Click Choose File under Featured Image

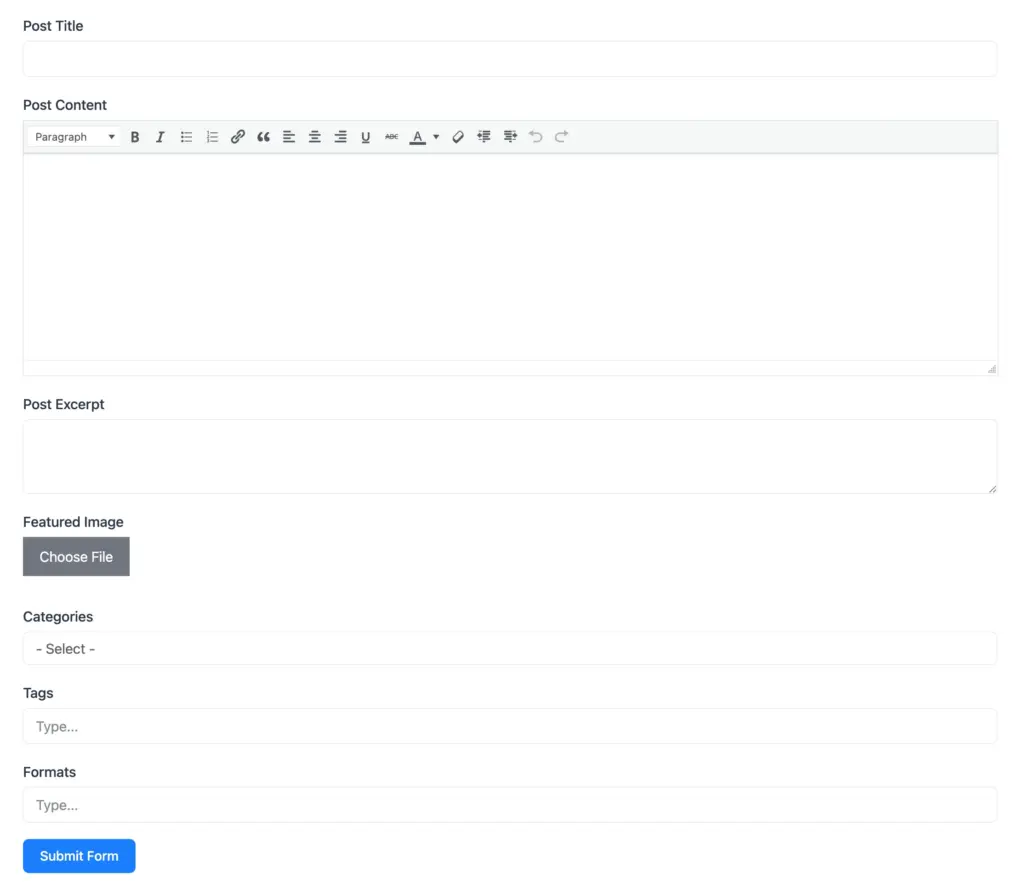click(x=76, y=556)
